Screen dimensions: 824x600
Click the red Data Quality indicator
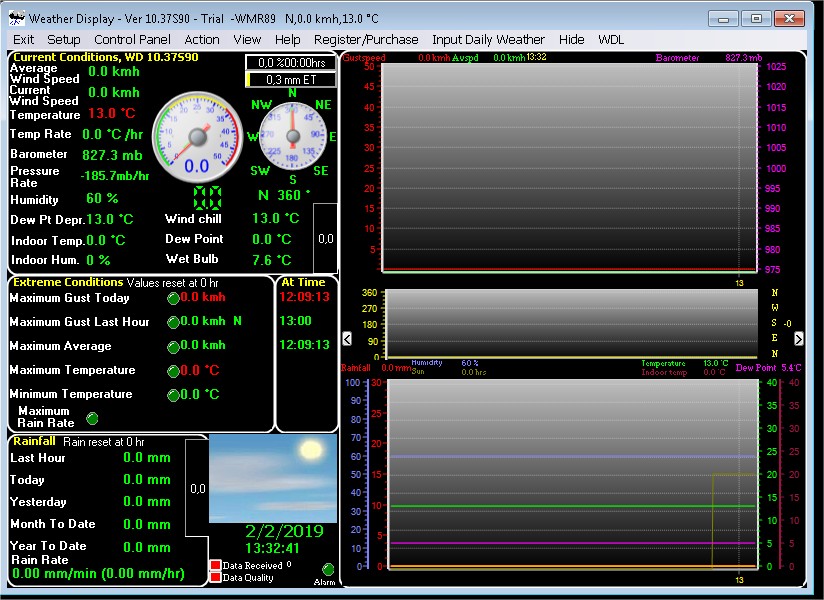click(215, 577)
